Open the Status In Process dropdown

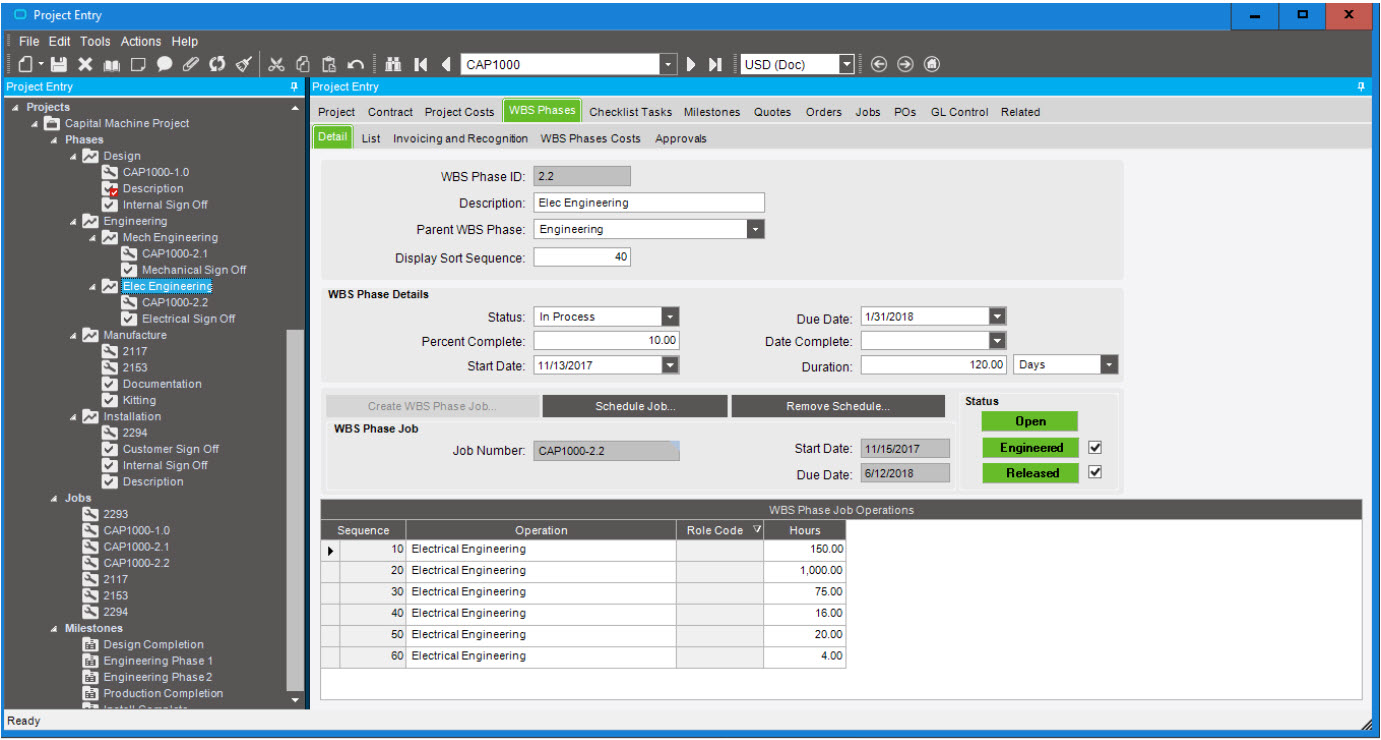[x=670, y=317]
